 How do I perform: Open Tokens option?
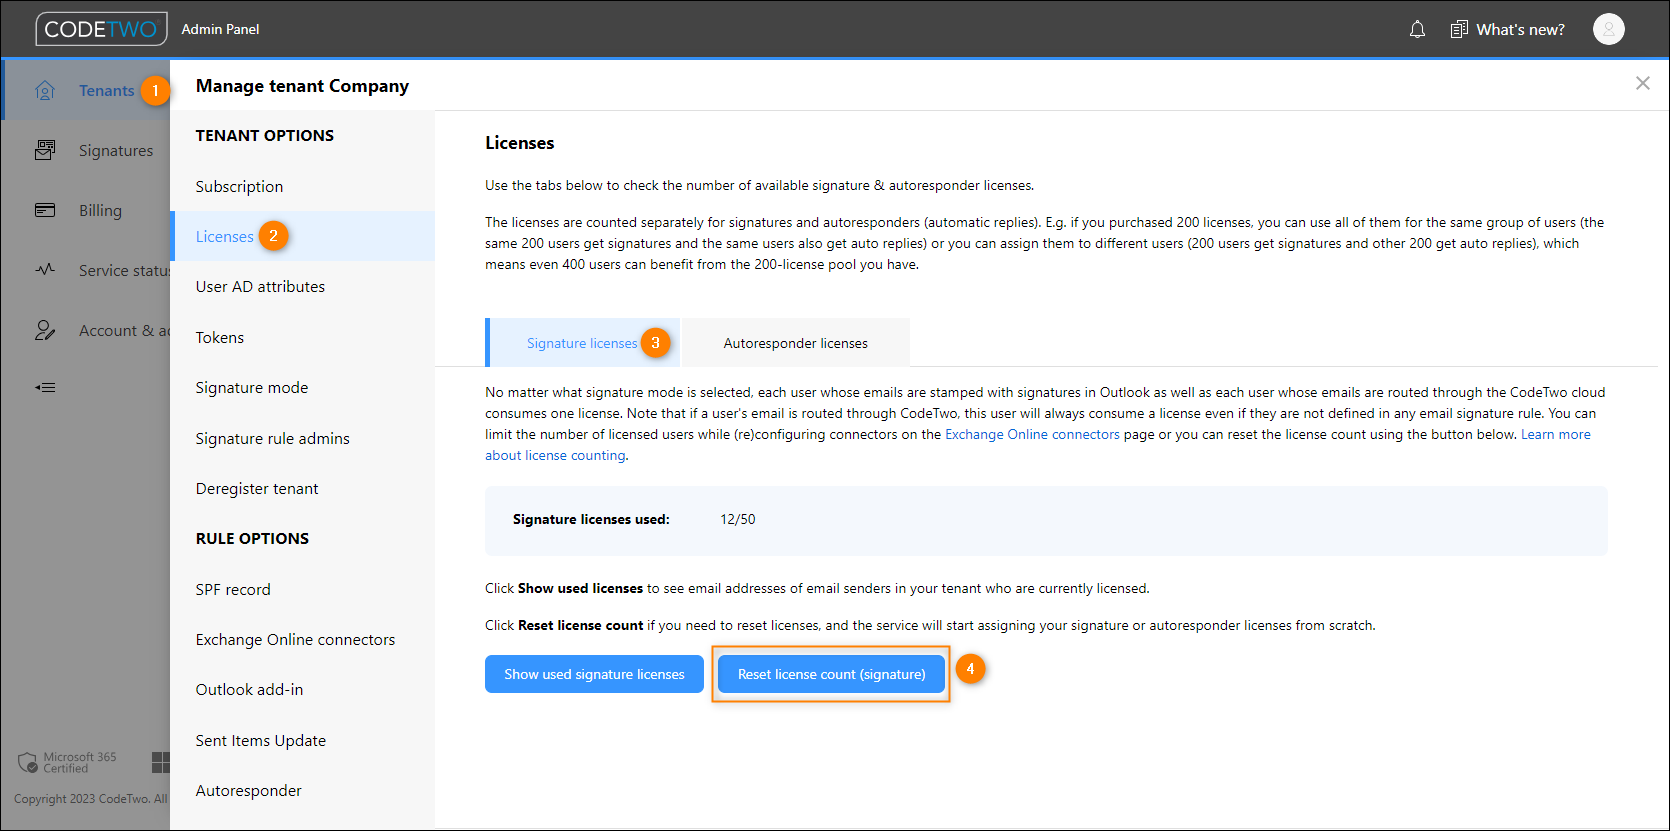tap(219, 338)
